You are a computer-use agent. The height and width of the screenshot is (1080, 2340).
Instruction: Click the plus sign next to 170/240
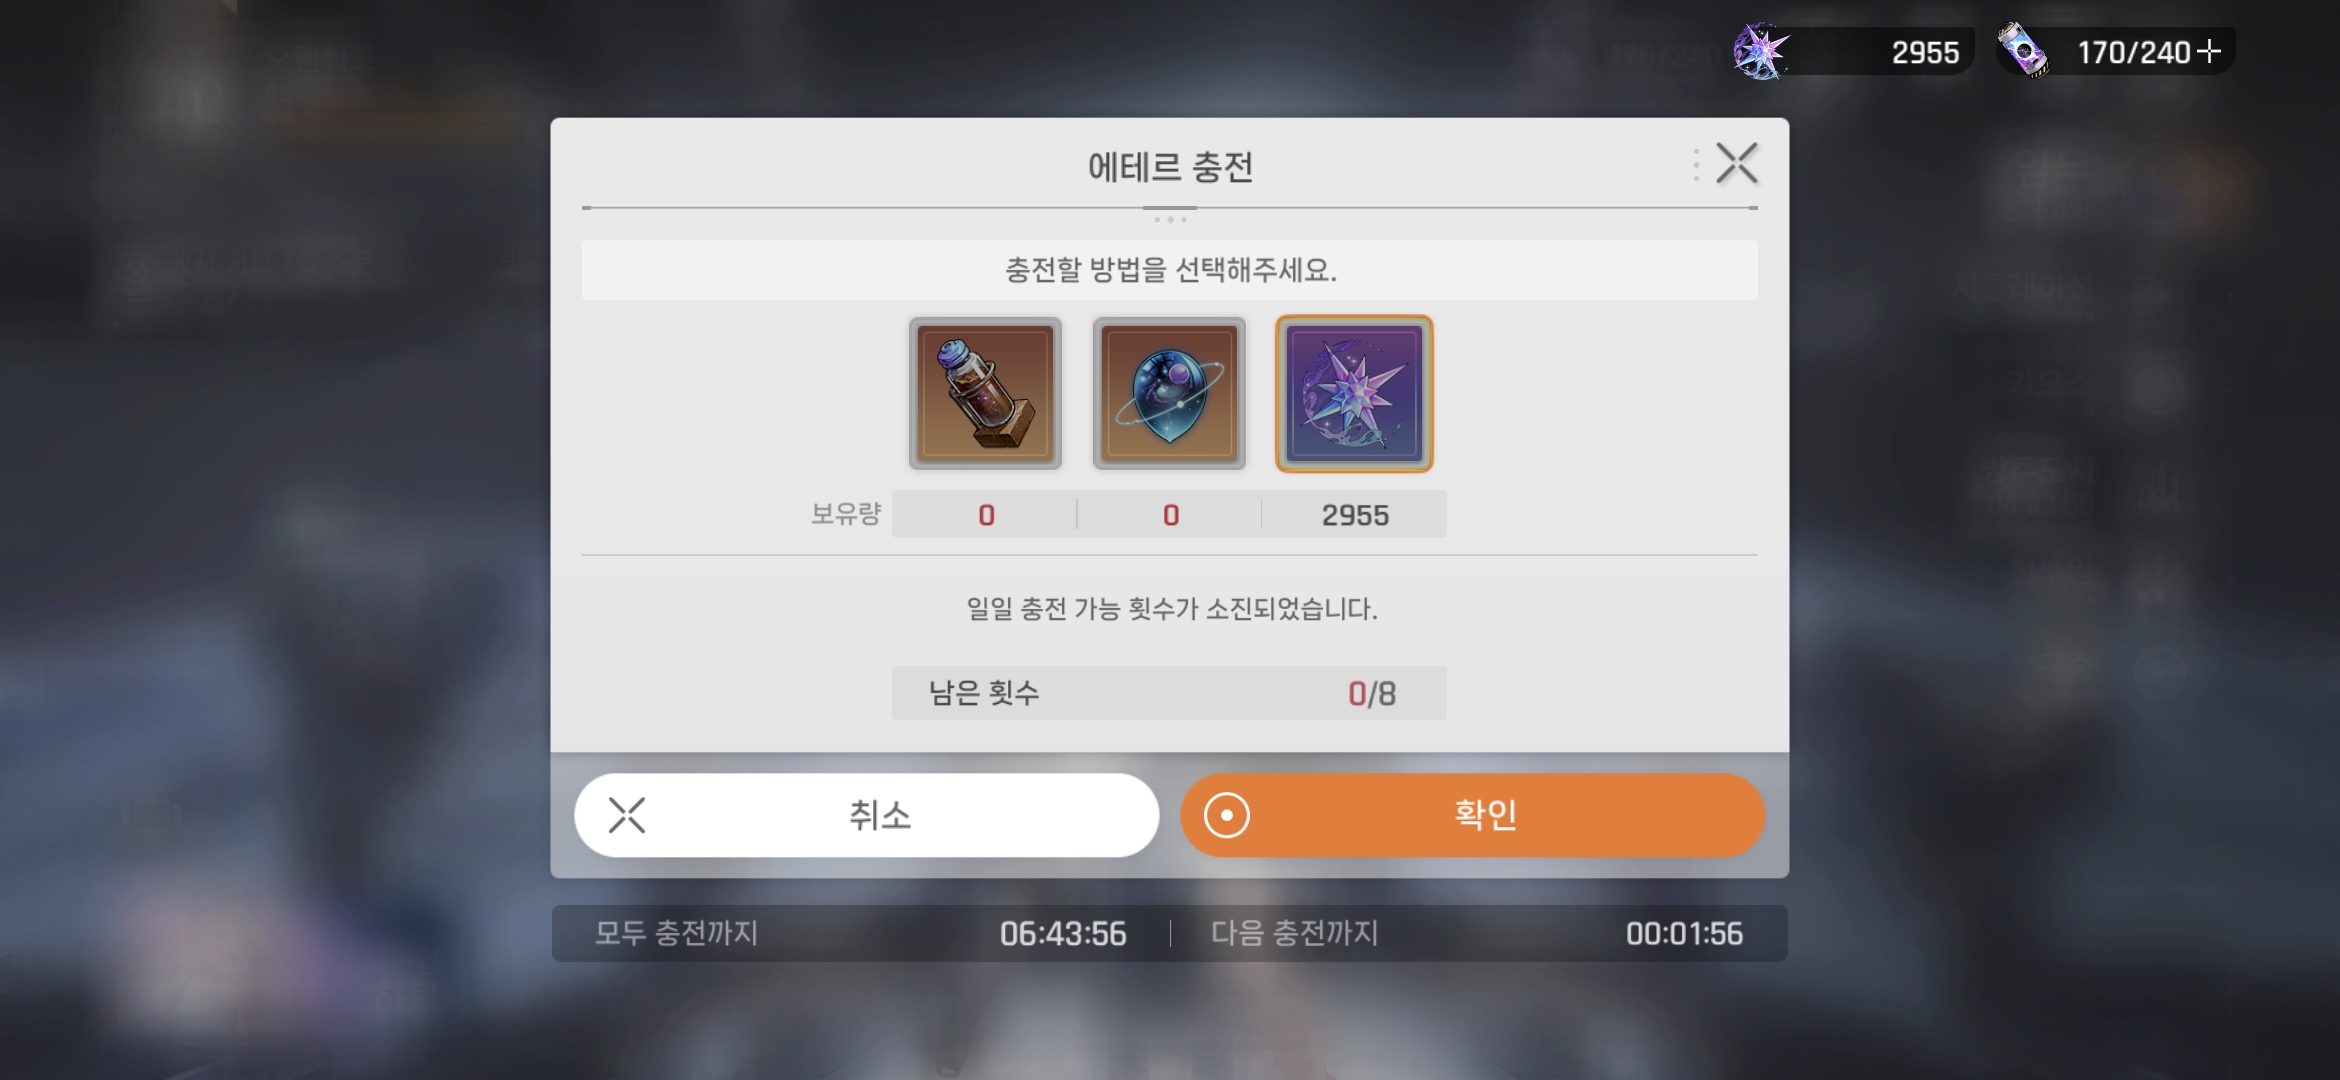pos(2209,51)
